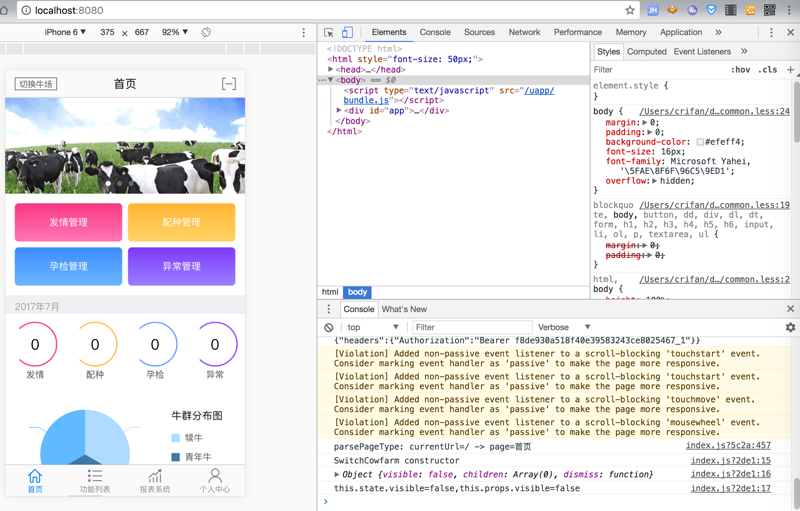Tap the 切换牛场 button

[36, 84]
